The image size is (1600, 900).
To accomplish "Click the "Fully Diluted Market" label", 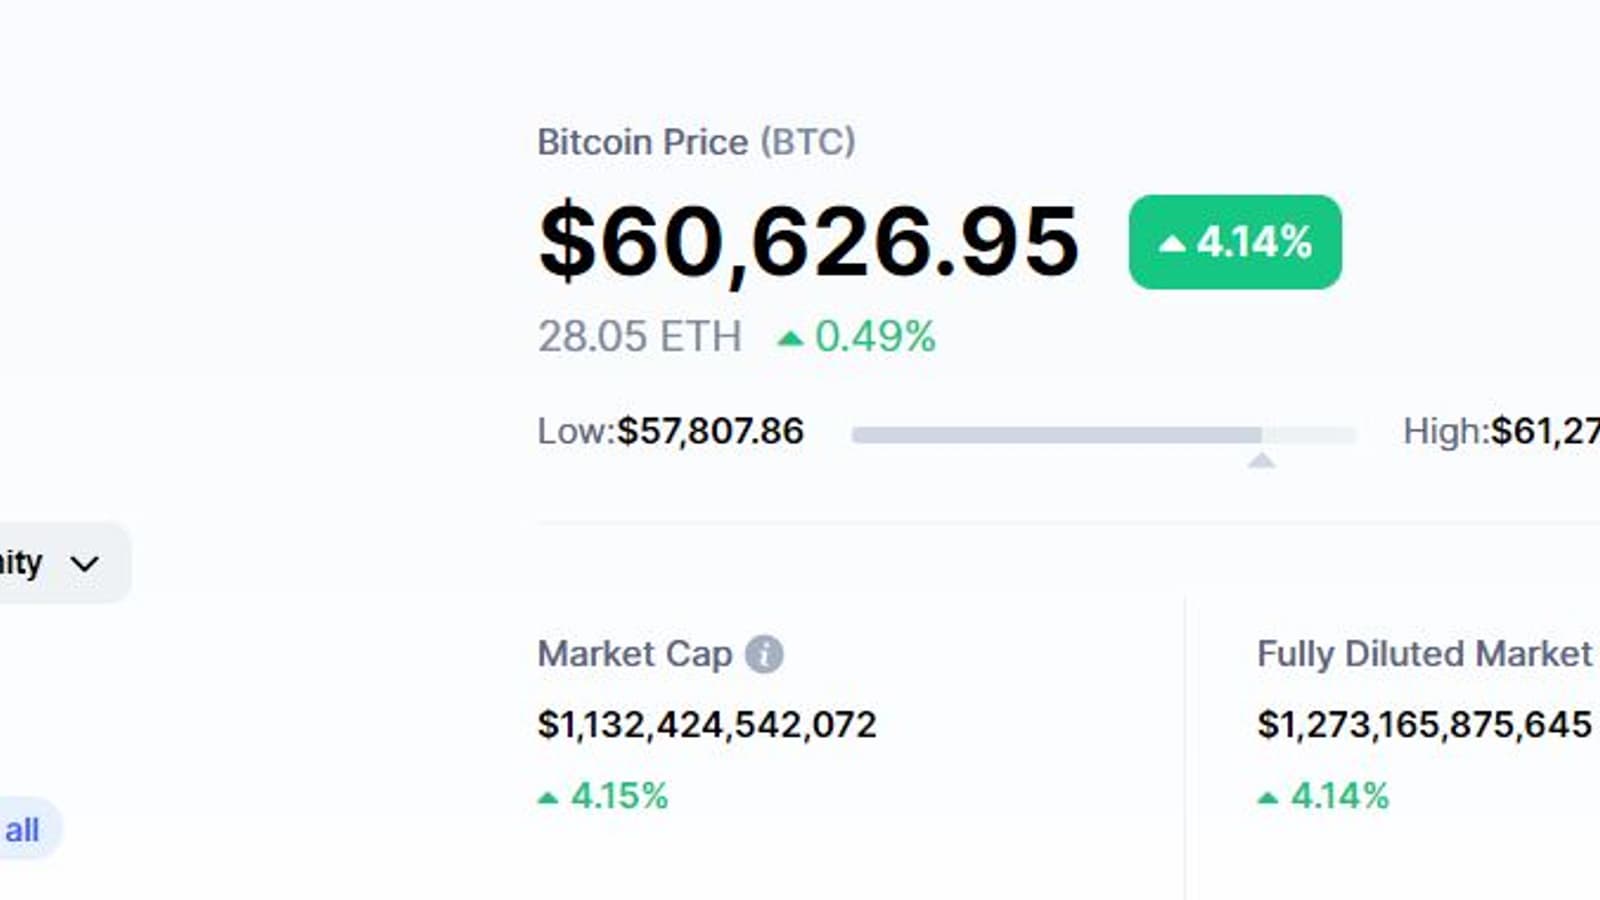I will tap(1424, 654).
